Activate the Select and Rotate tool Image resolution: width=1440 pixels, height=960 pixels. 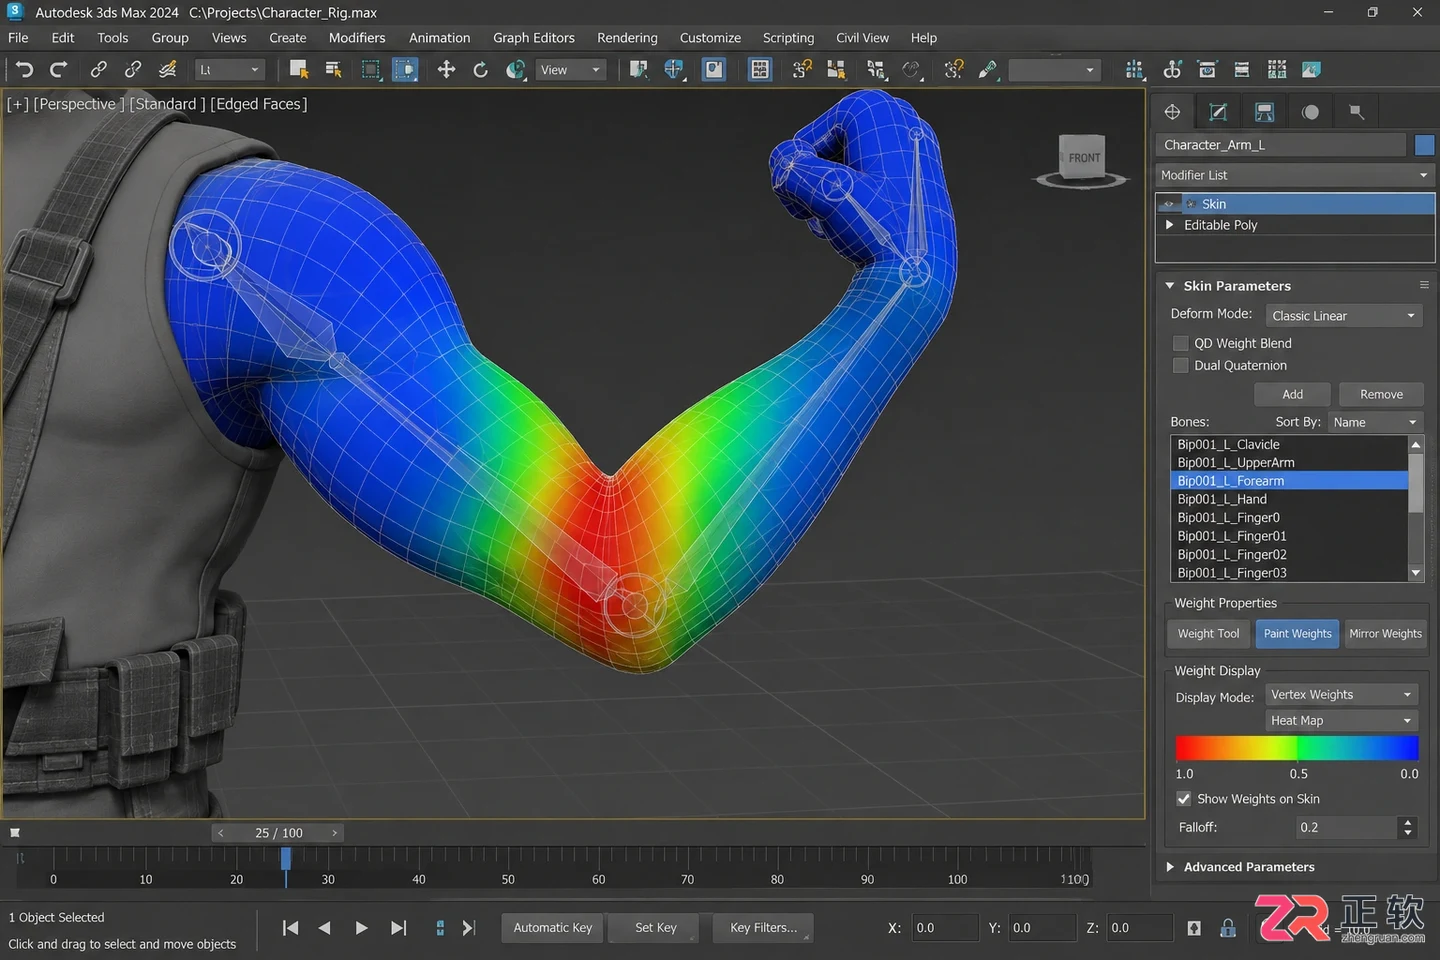[480, 69]
